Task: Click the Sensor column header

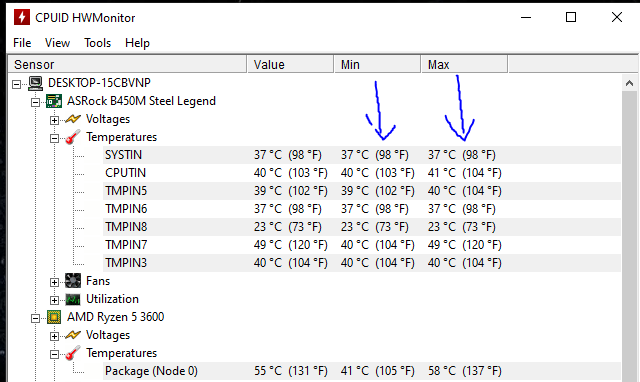Action: click(127, 64)
